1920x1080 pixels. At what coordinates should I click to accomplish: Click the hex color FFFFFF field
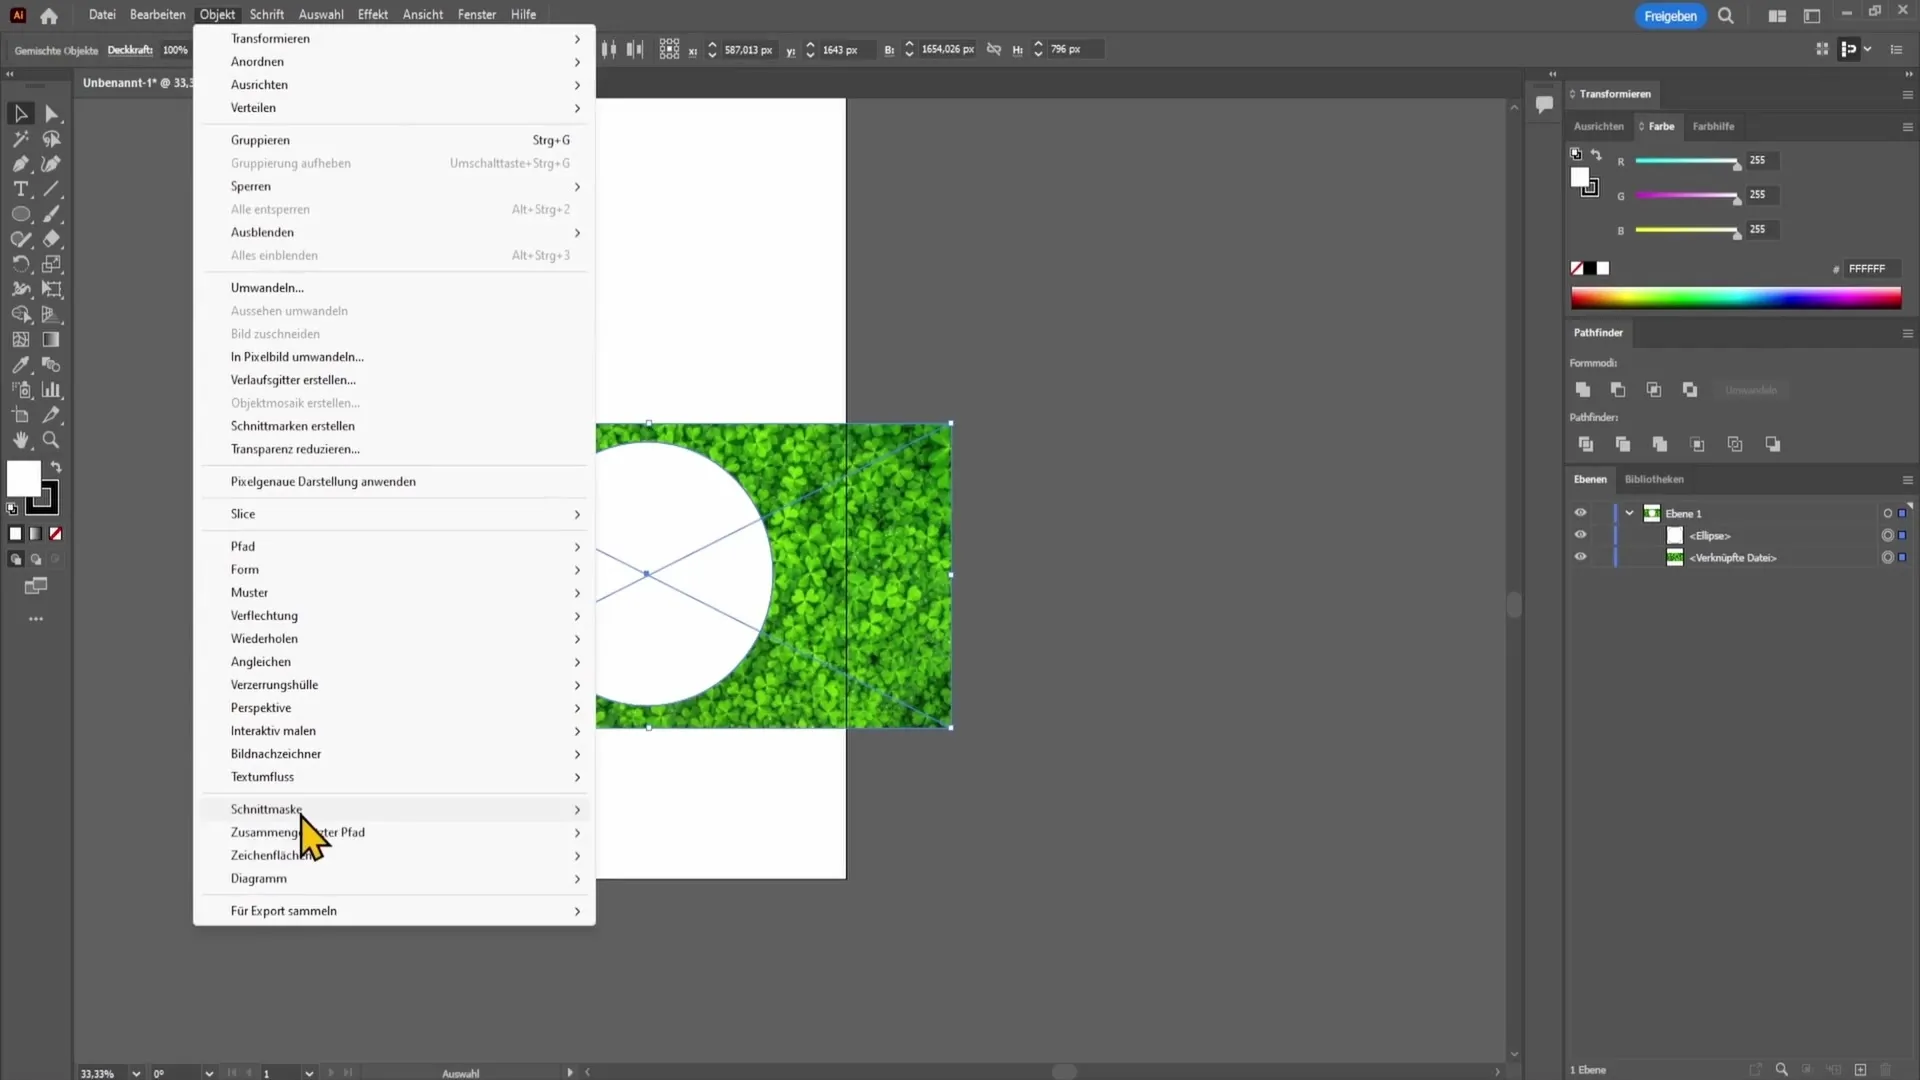[x=1872, y=269]
